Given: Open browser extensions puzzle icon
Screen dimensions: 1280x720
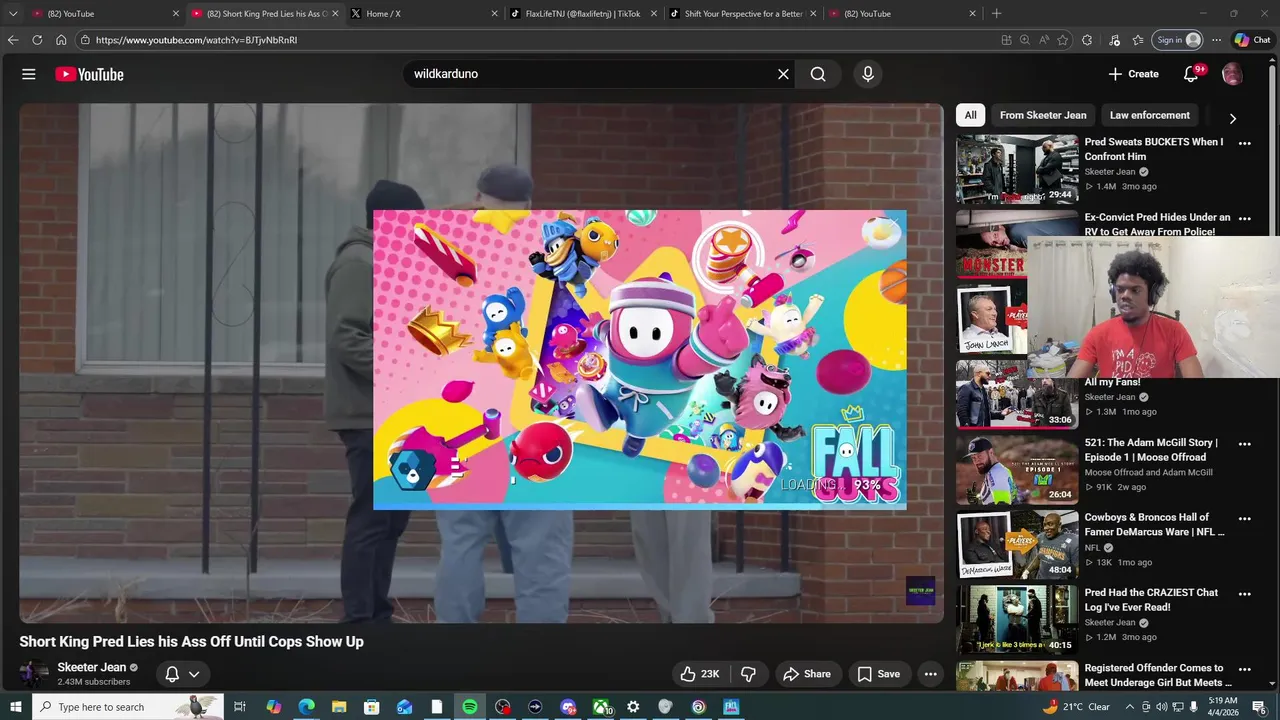Looking at the screenshot, I should pyautogui.click(x=1087, y=40).
